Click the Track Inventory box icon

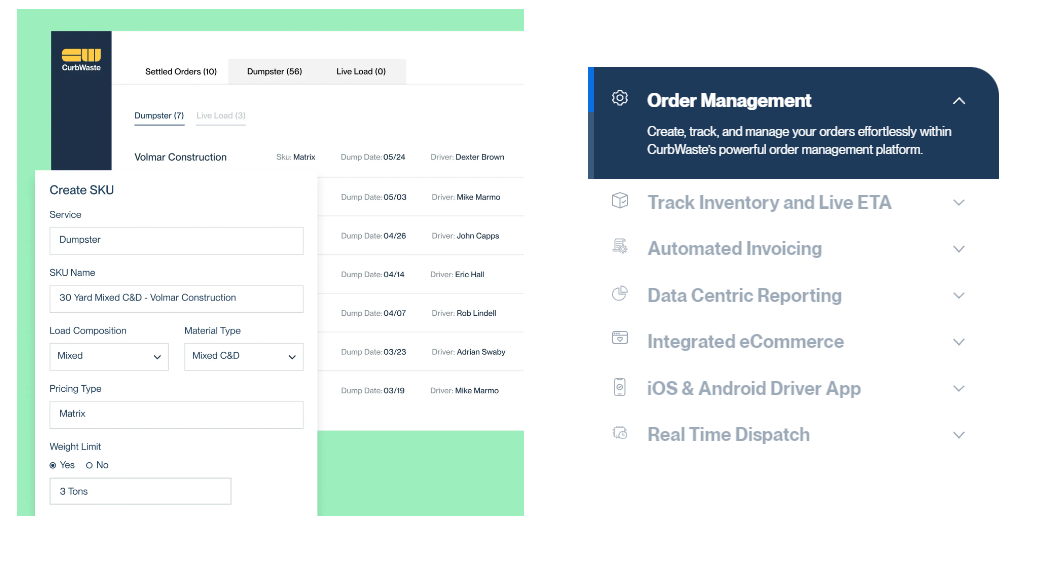(619, 200)
